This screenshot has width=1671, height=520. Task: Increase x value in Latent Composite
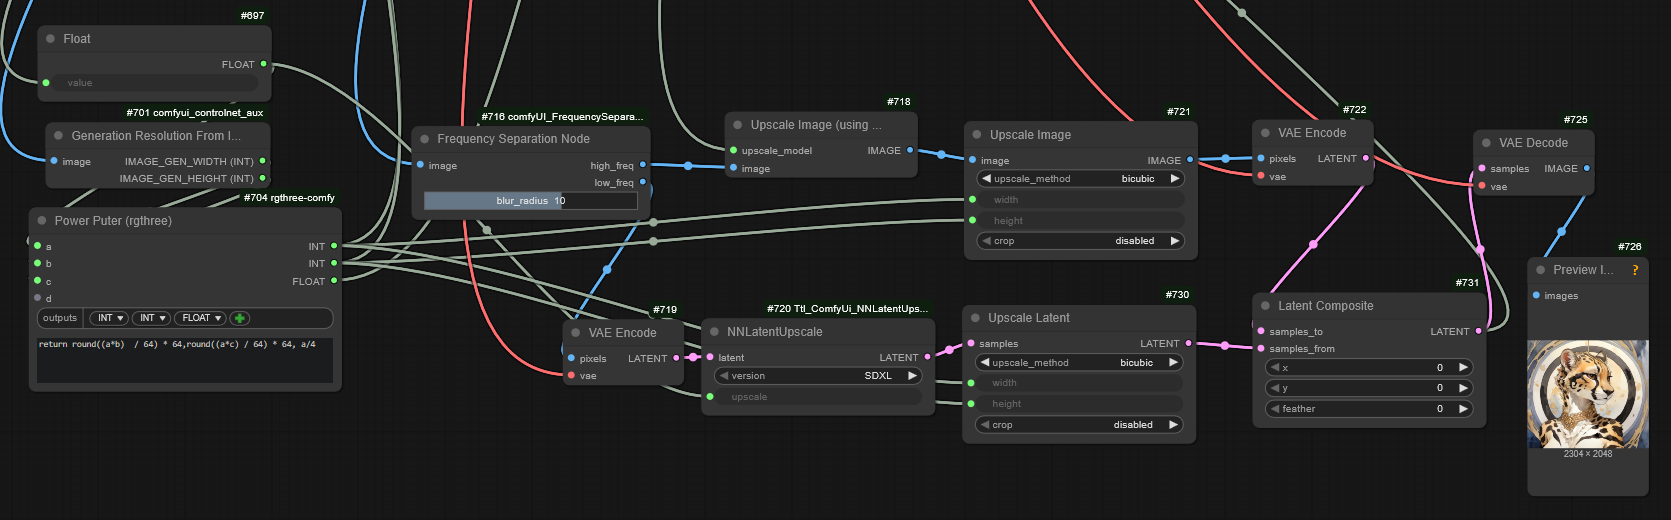pyautogui.click(x=1463, y=367)
